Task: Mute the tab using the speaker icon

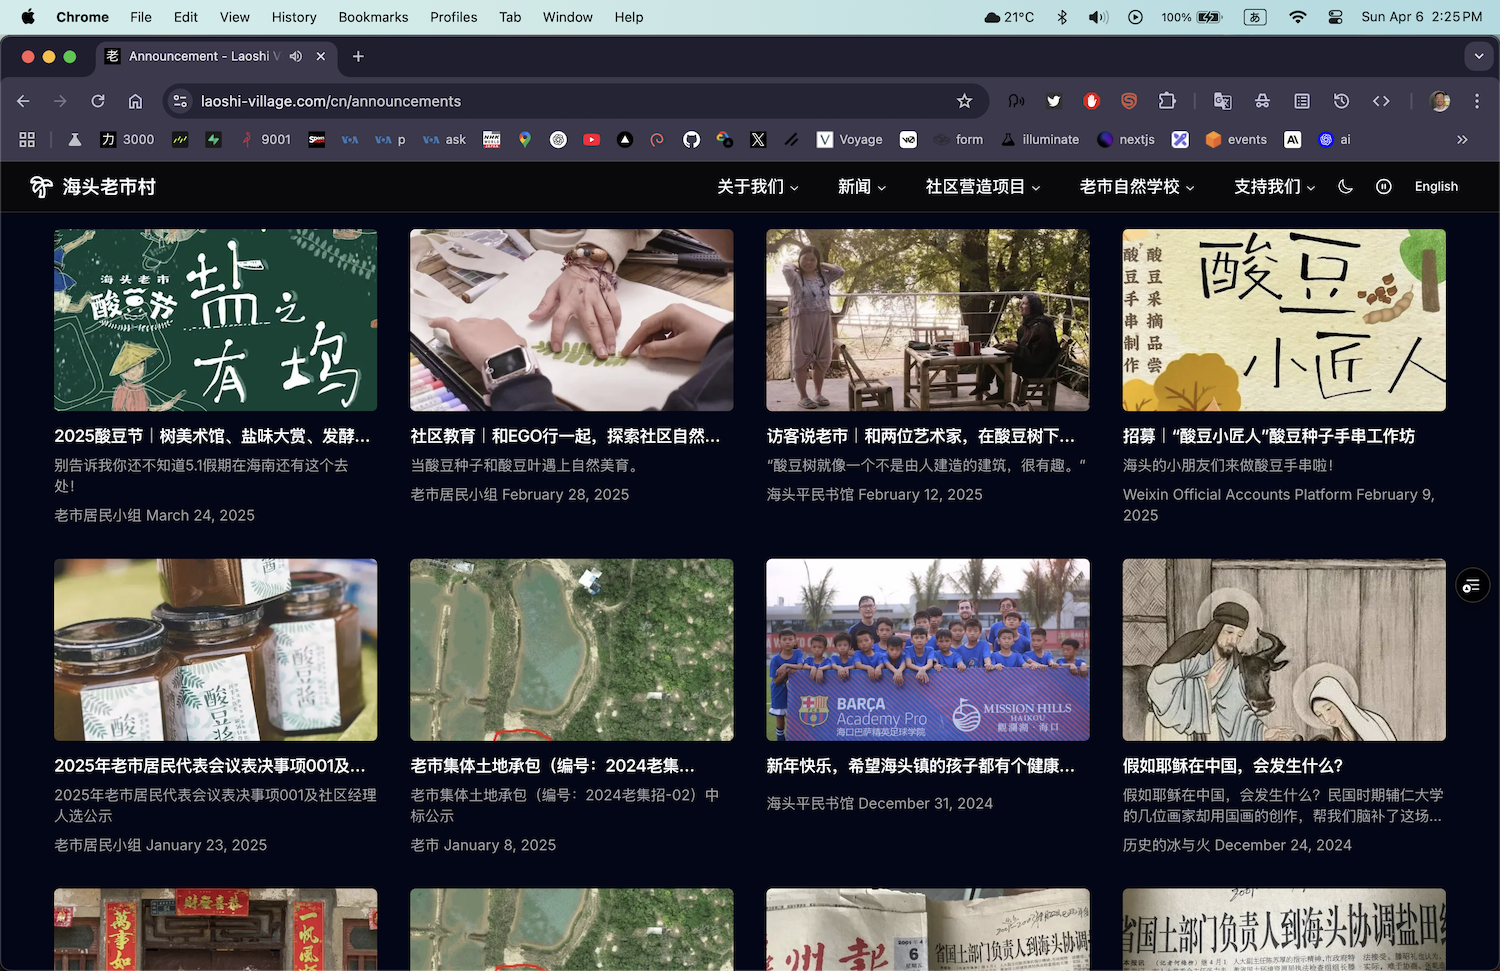Action: pos(296,57)
